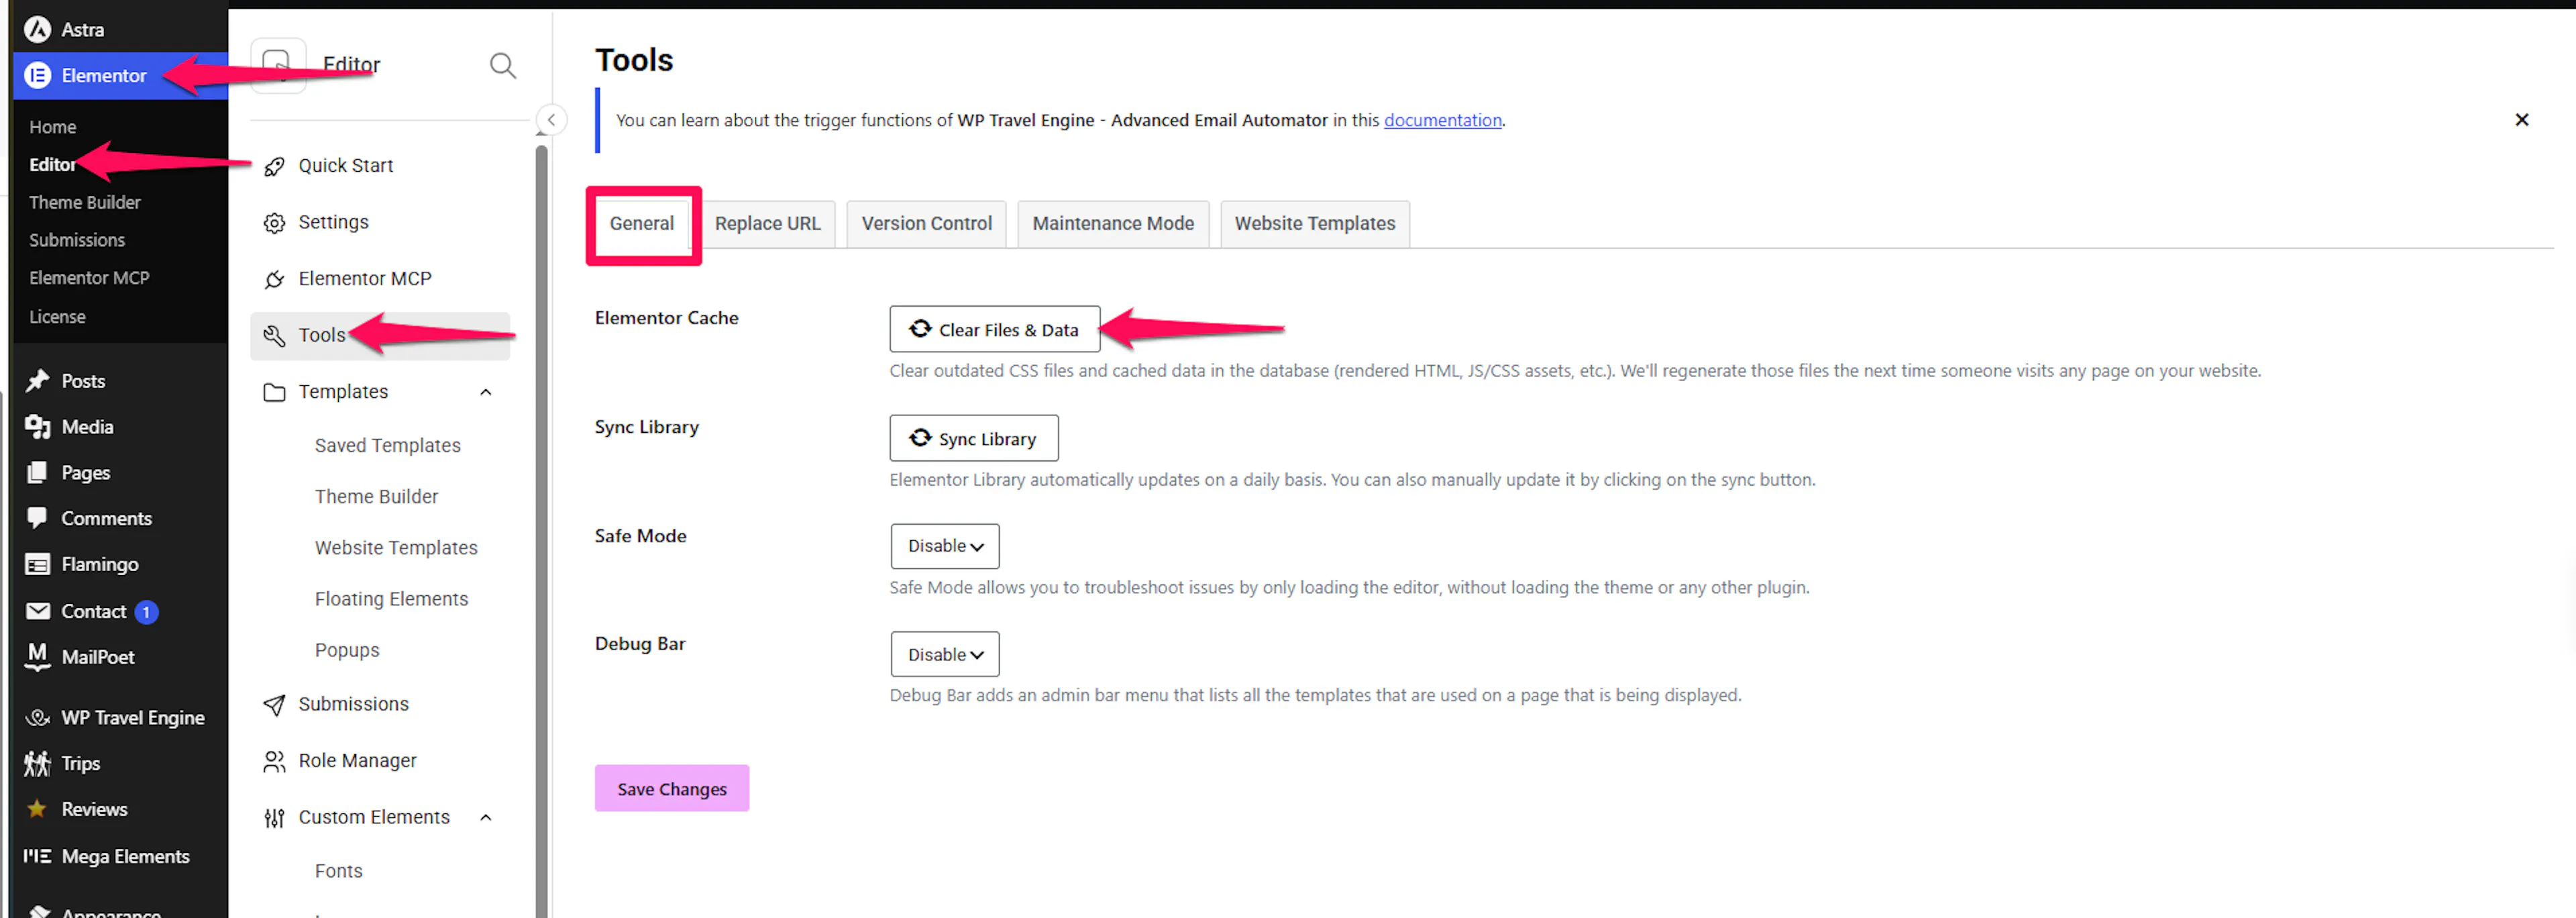2576x918 pixels.
Task: Open Saved Templates in editor sidebar
Action: (x=387, y=446)
